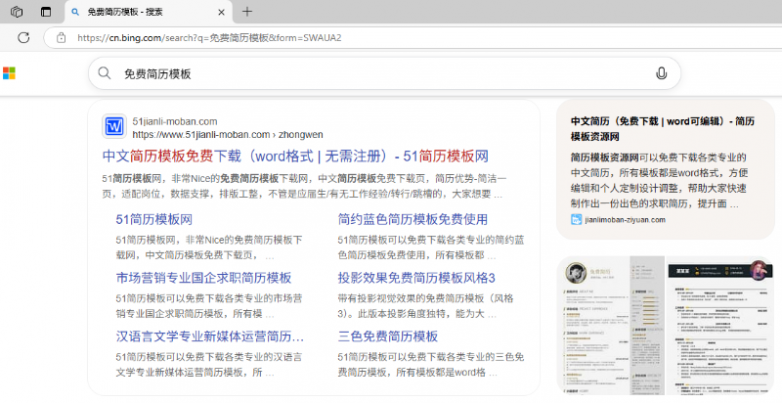Open the 汉语言文学专业新媒体运营简历 sublink
The width and height of the screenshot is (782, 403).
[x=209, y=336]
